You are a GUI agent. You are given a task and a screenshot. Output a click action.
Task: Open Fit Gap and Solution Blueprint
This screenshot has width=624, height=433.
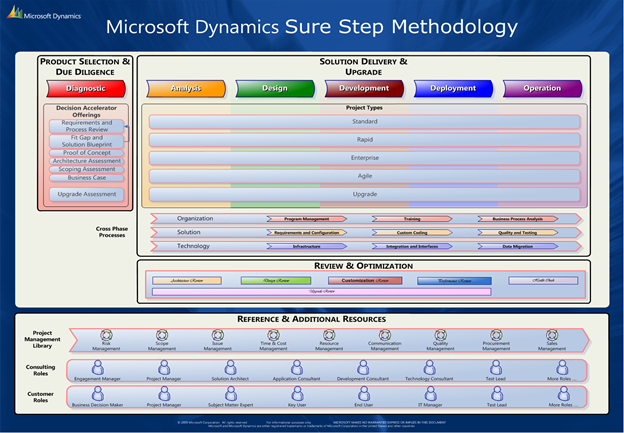(87, 141)
